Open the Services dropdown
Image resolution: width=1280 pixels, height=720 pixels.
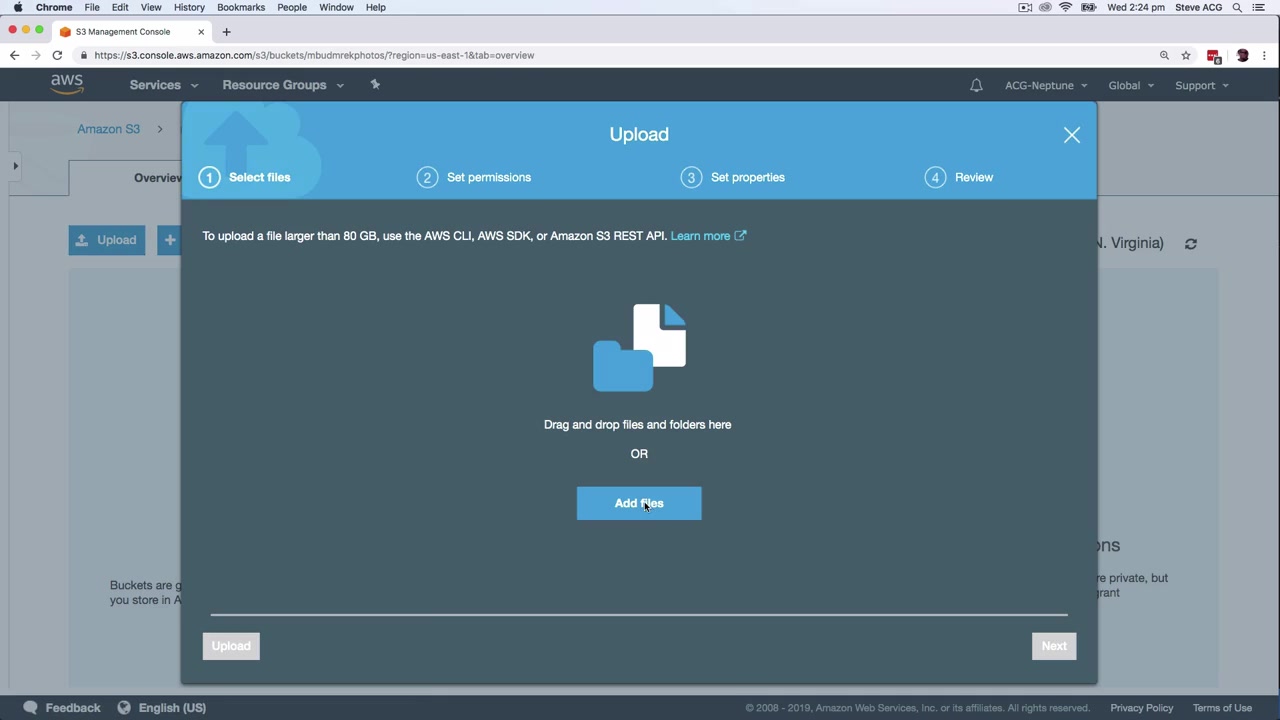pyautogui.click(x=164, y=85)
